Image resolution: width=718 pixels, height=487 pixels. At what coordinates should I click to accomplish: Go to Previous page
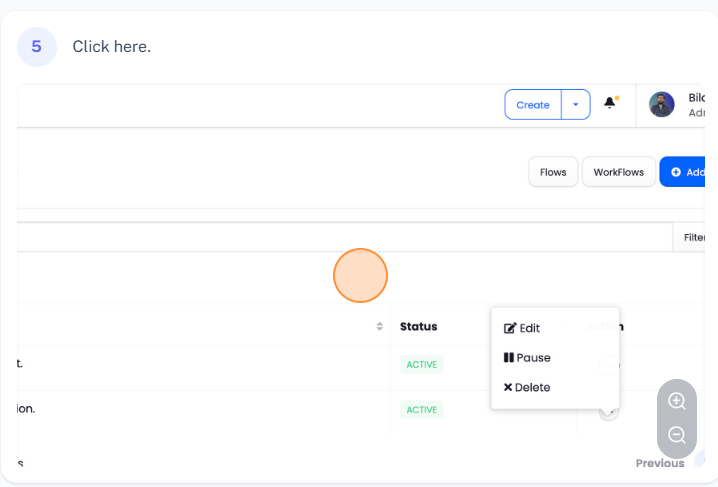point(660,463)
